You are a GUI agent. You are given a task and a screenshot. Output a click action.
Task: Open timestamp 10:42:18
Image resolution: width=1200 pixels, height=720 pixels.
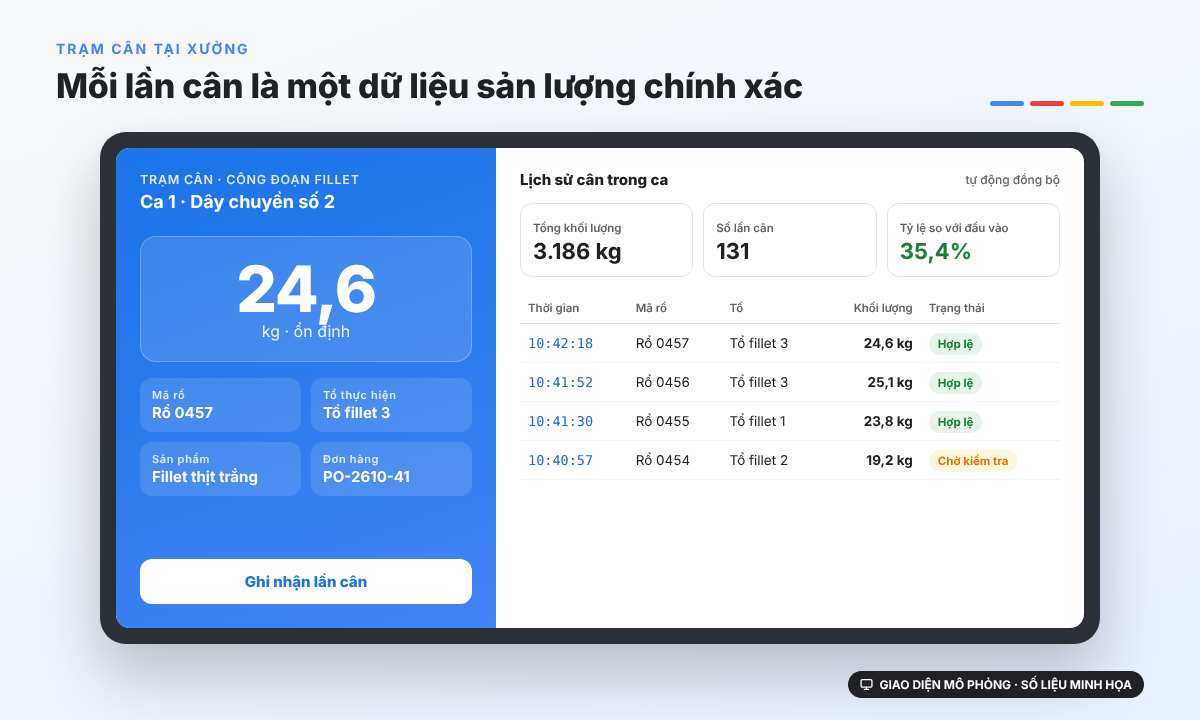click(x=561, y=343)
